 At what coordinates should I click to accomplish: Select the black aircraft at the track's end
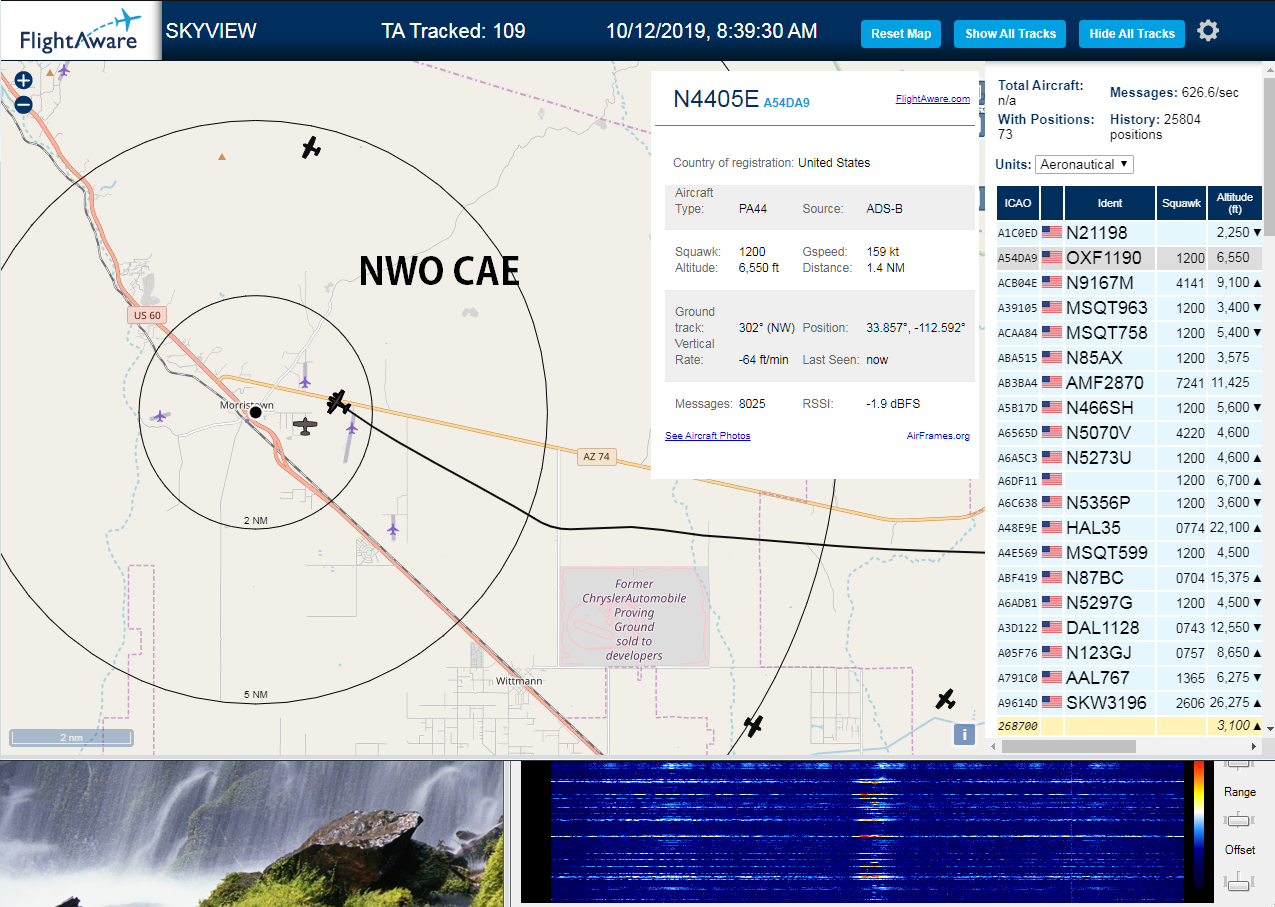(338, 402)
